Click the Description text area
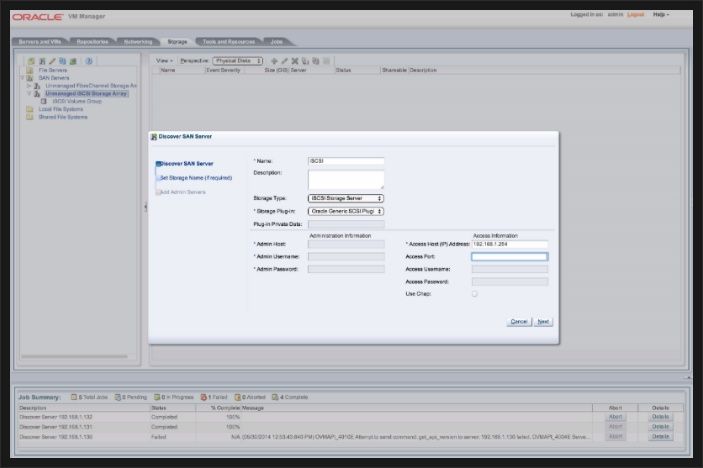Screen dimensions: 703x468 [346, 180]
